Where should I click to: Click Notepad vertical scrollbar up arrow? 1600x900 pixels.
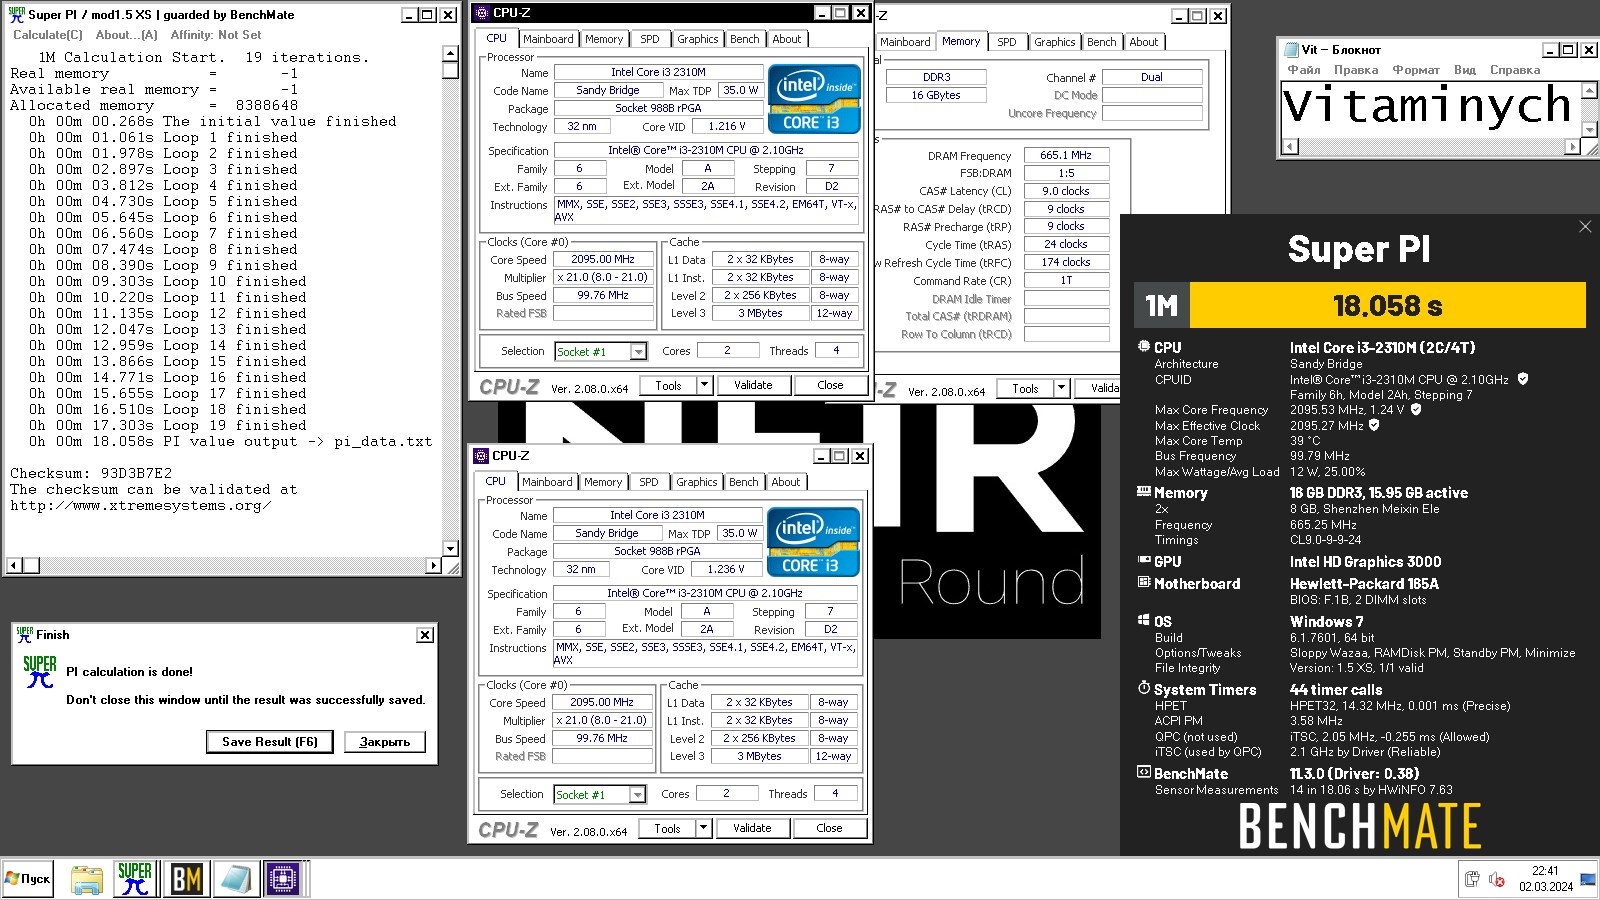pyautogui.click(x=1589, y=91)
